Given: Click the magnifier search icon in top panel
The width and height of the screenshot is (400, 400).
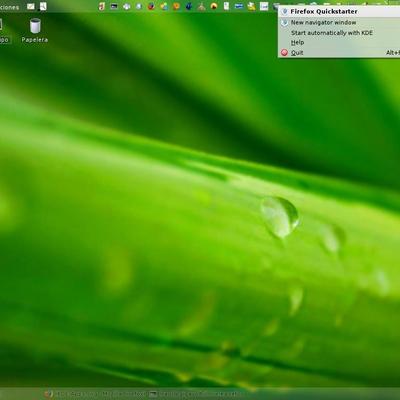Looking at the screenshot, I should (43, 6).
